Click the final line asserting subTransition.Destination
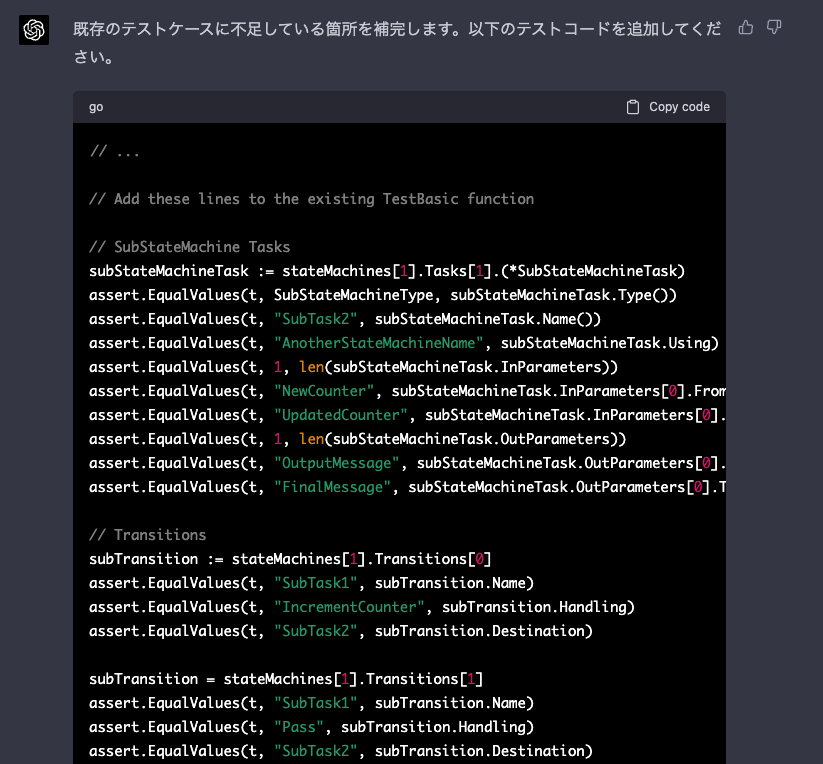Image resolution: width=823 pixels, height=764 pixels. (x=341, y=751)
